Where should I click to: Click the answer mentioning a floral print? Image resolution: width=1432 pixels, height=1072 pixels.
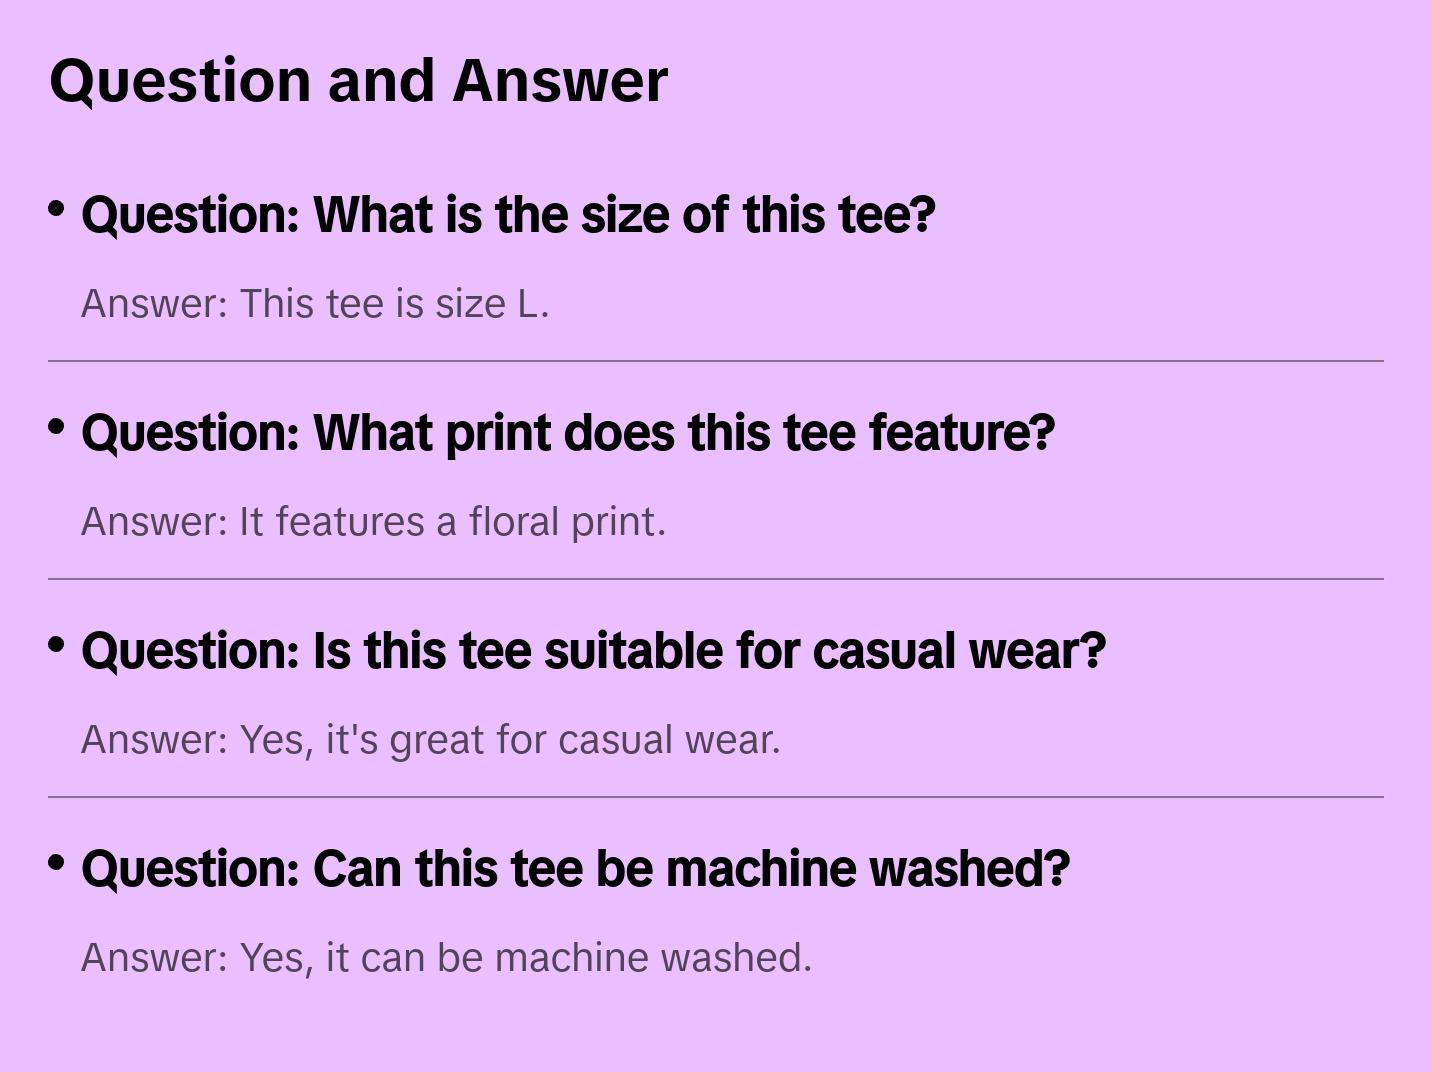[x=373, y=522]
